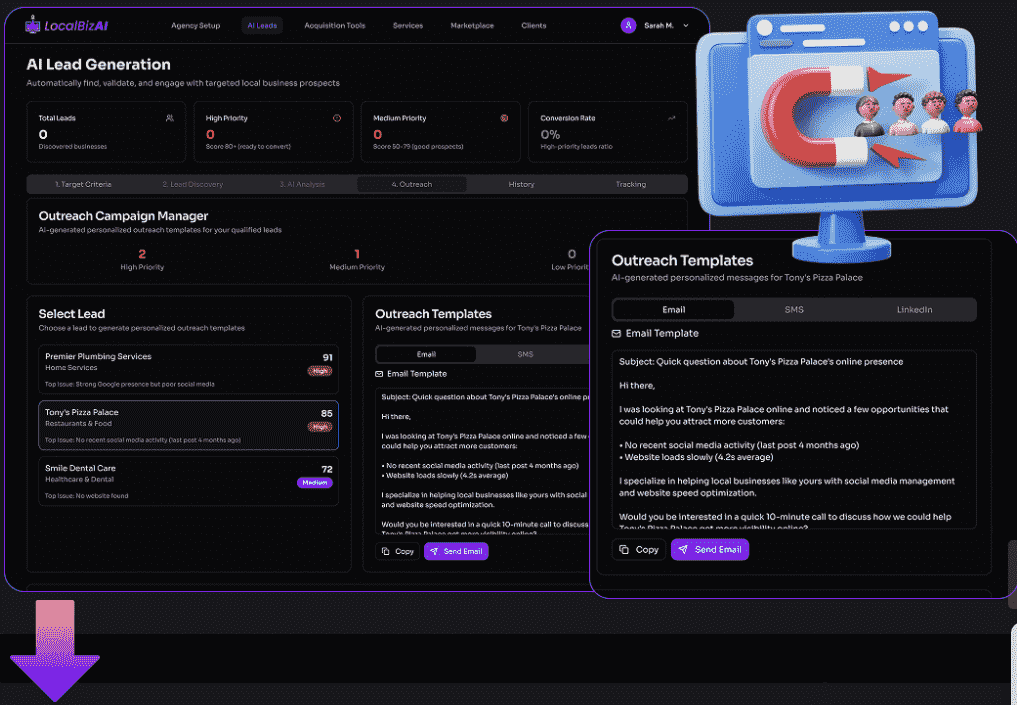
Task: Click the Conversion Rate trend arrow icon
Action: tap(671, 118)
